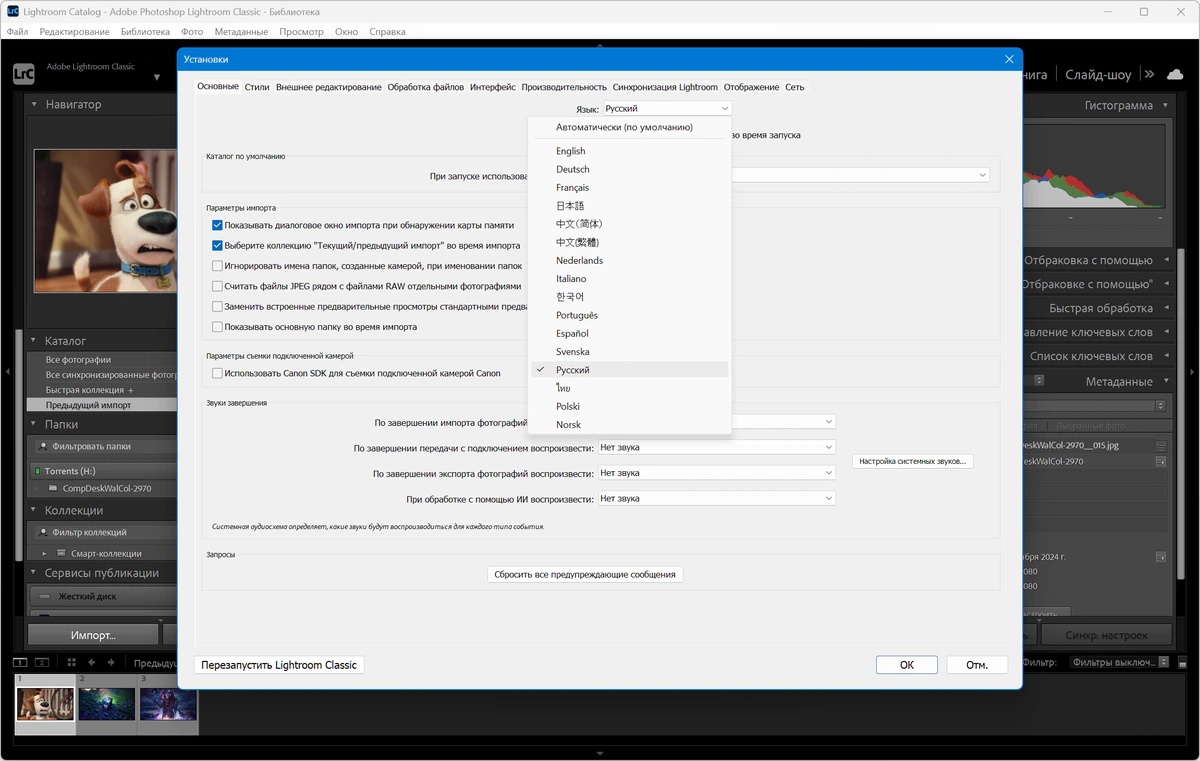Image resolution: width=1200 pixels, height=761 pixels.
Task: Switch to the Производительность tab
Action: pos(564,87)
